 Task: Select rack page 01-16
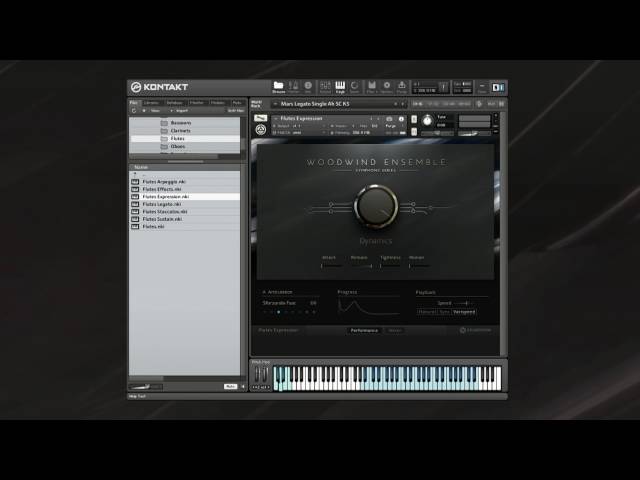click(417, 104)
